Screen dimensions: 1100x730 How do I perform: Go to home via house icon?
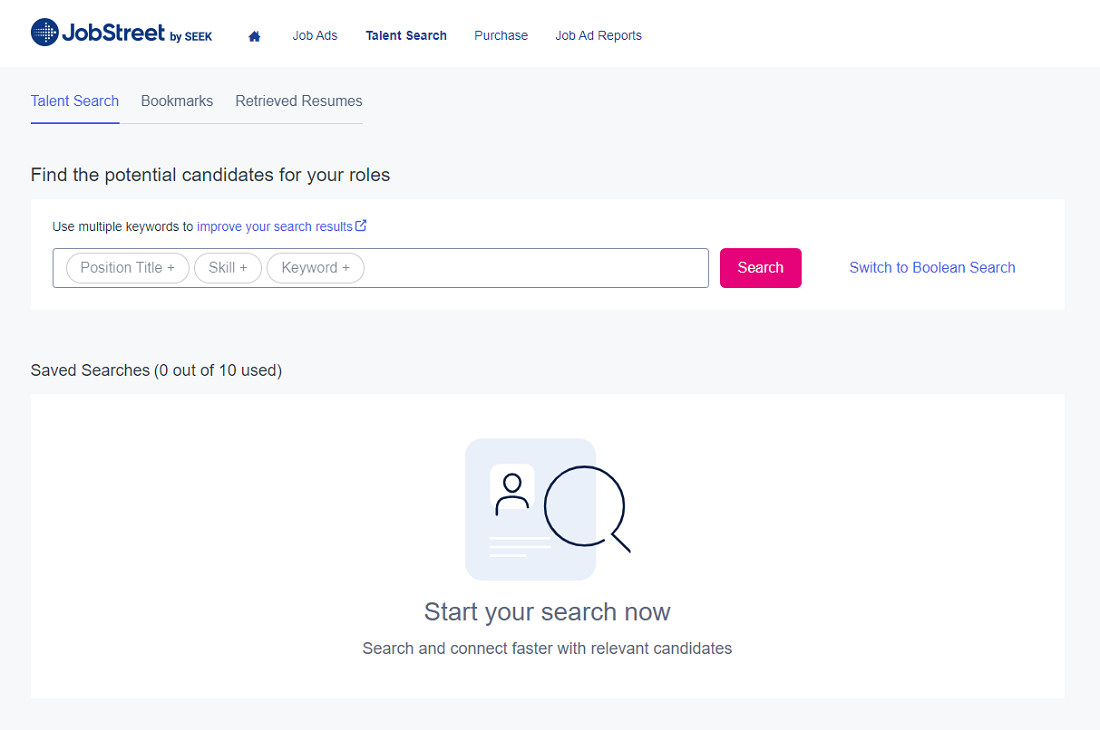[x=255, y=36]
